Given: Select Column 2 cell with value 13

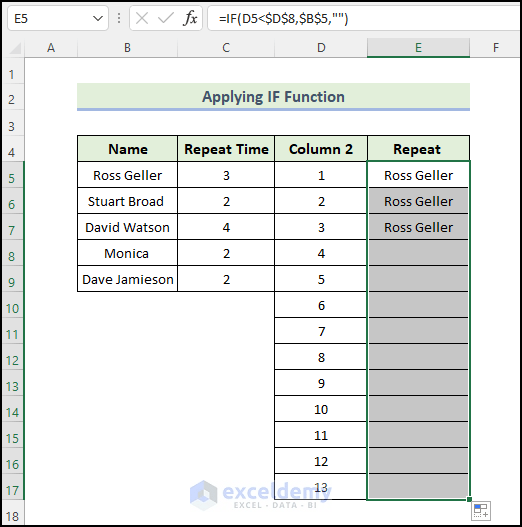Looking at the screenshot, I should tap(321, 487).
